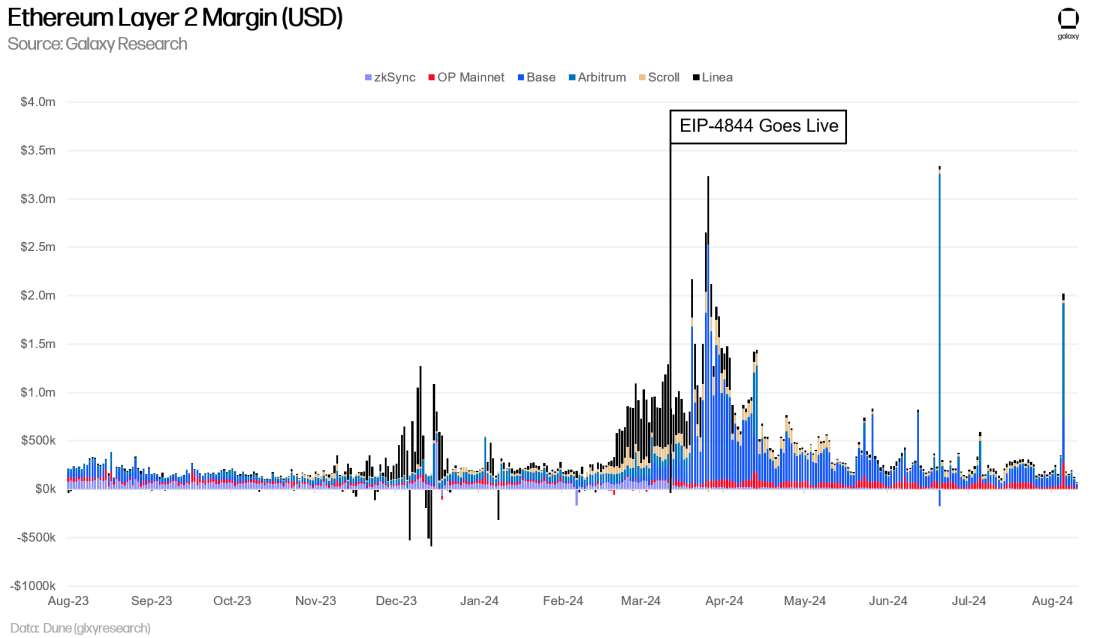Click the $3.5m y-axis label

(38, 150)
